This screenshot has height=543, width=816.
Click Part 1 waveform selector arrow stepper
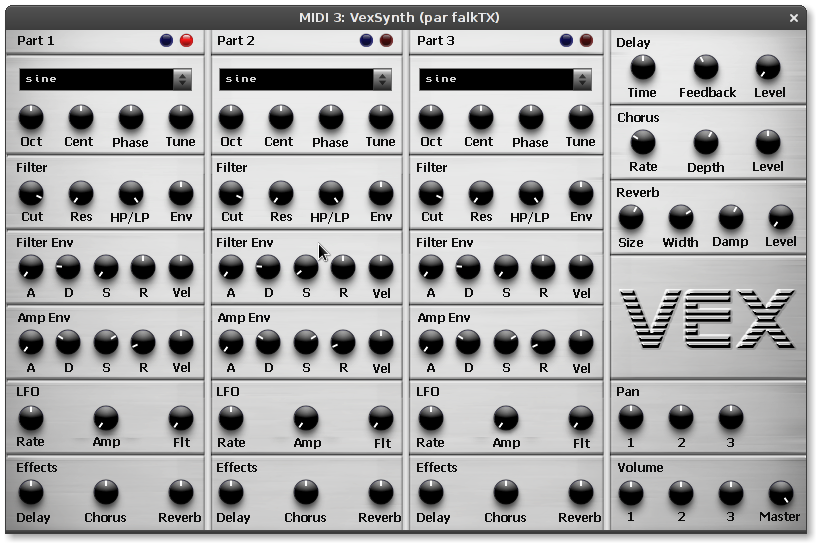(182, 79)
